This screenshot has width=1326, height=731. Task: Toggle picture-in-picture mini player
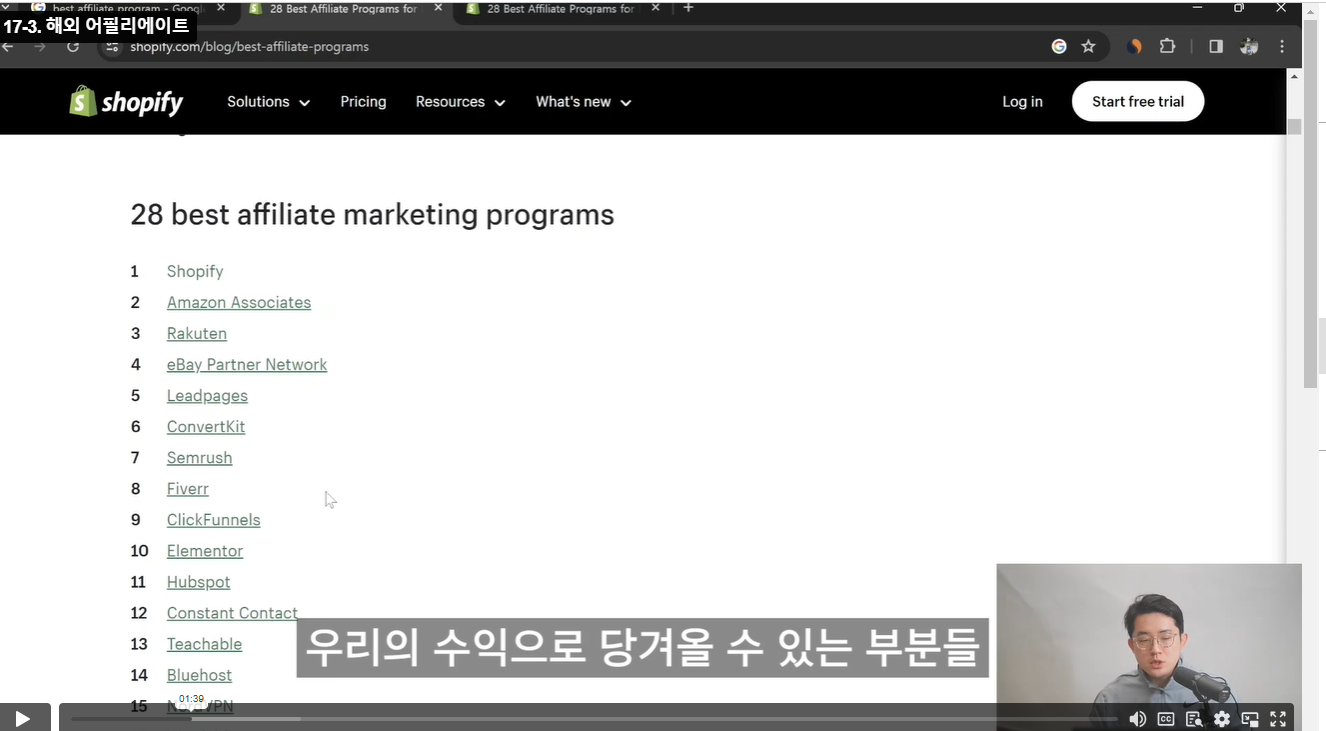(1250, 719)
